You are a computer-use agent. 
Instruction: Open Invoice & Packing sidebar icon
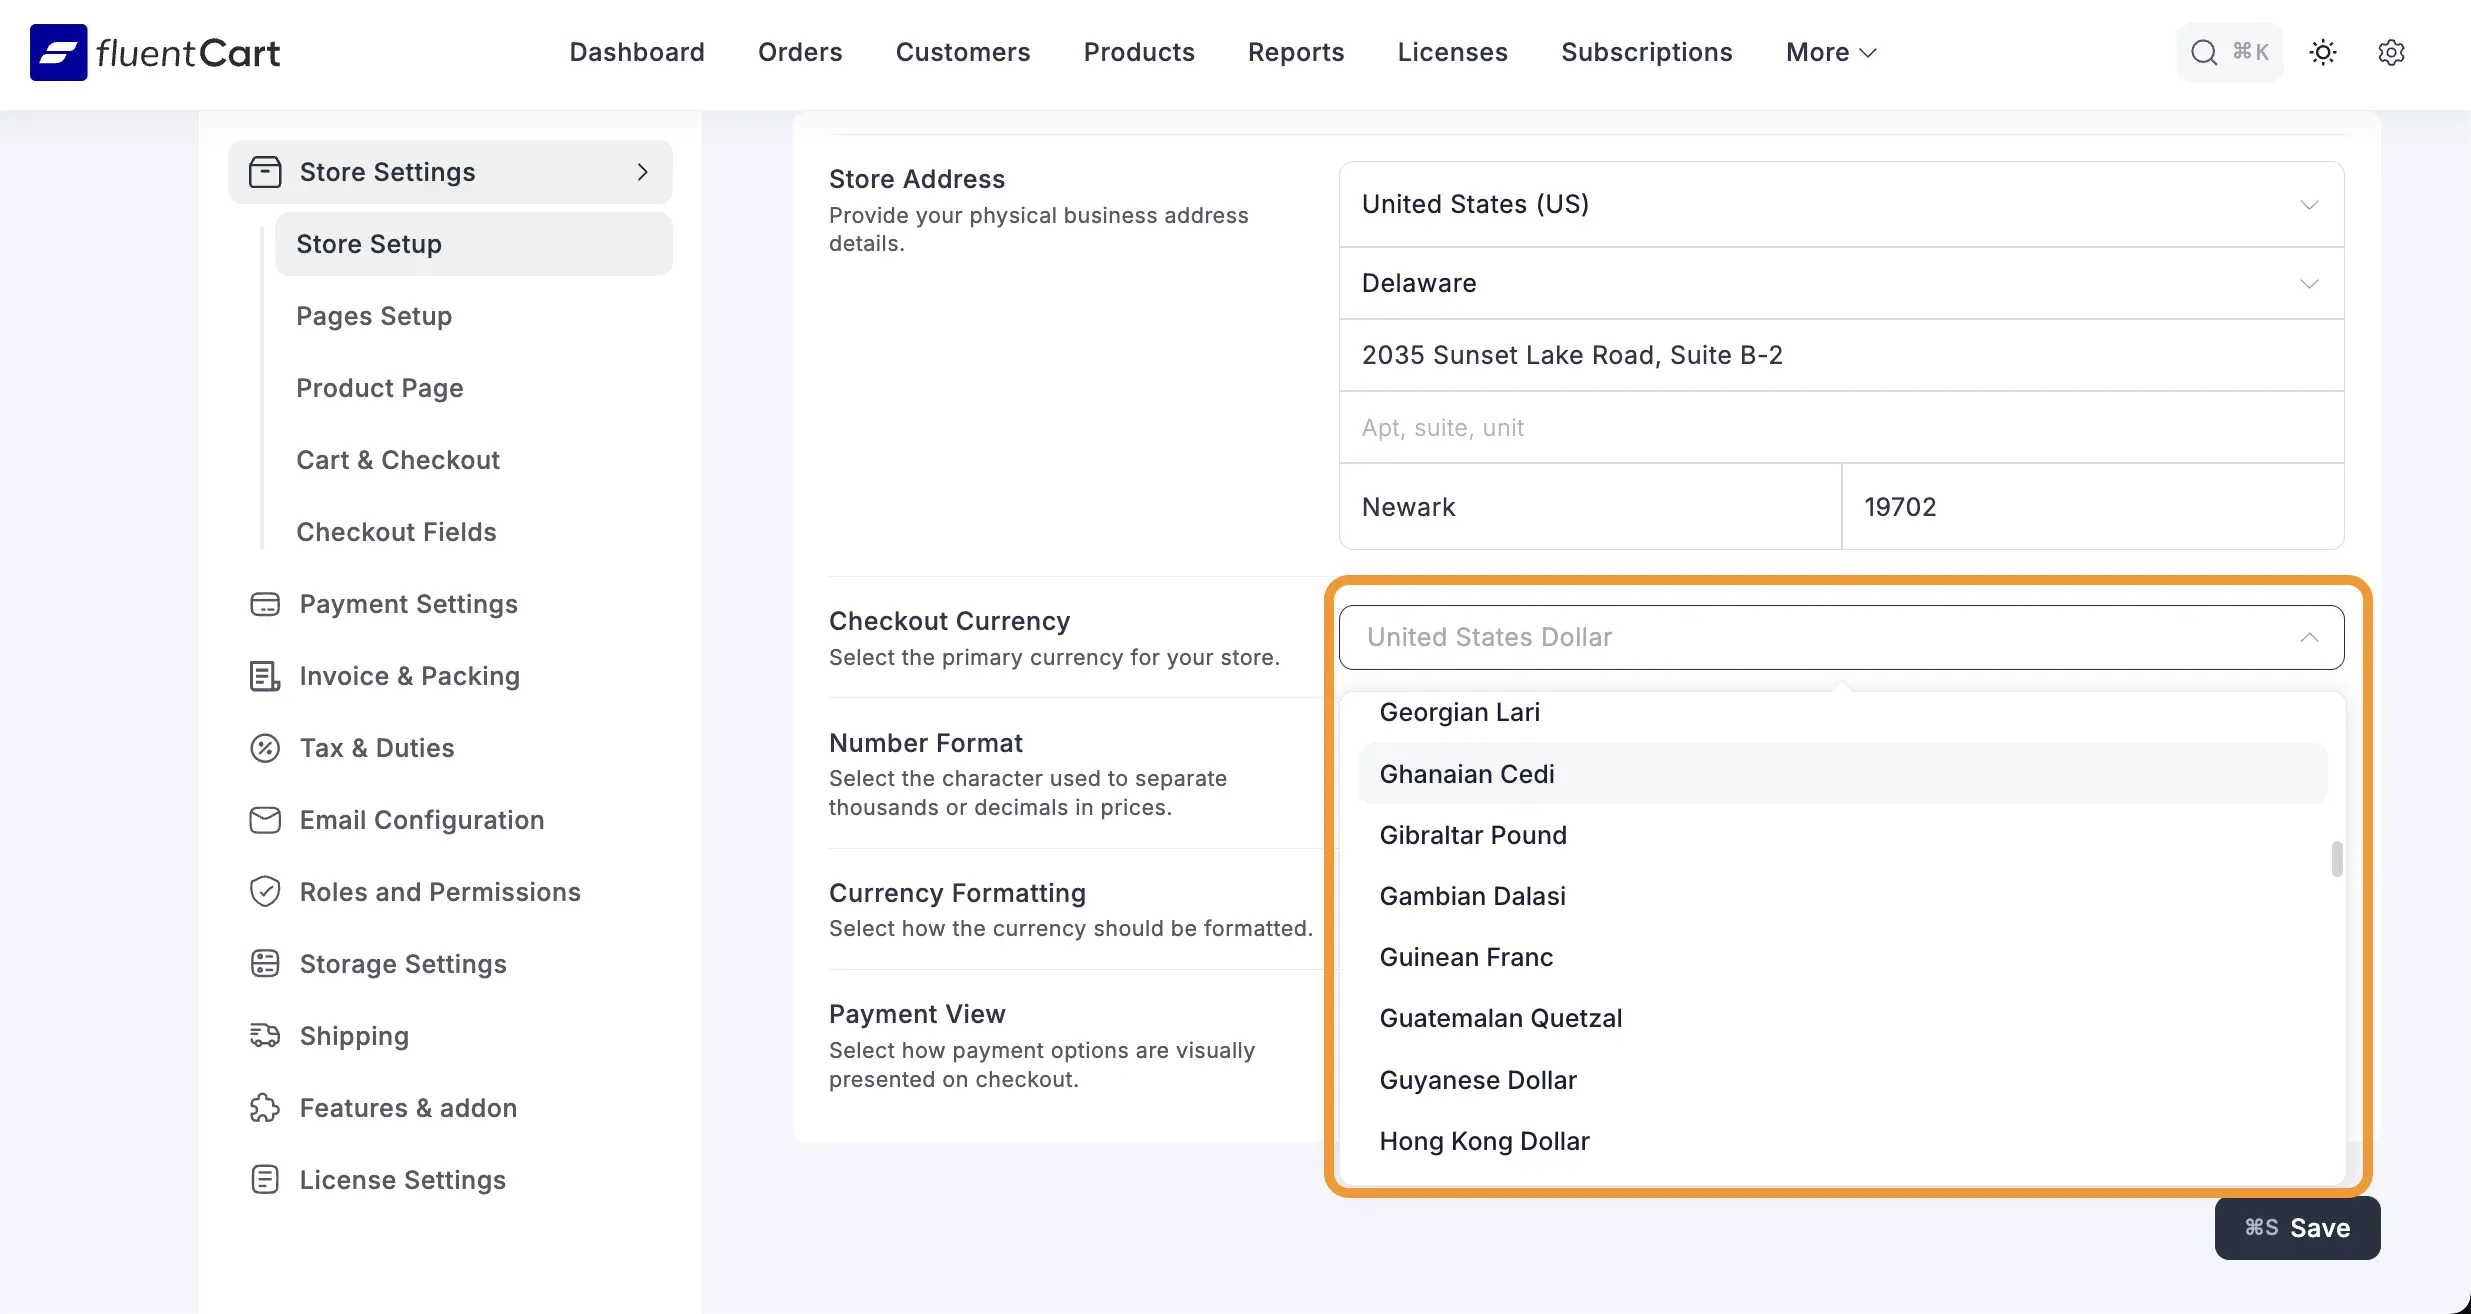[264, 676]
